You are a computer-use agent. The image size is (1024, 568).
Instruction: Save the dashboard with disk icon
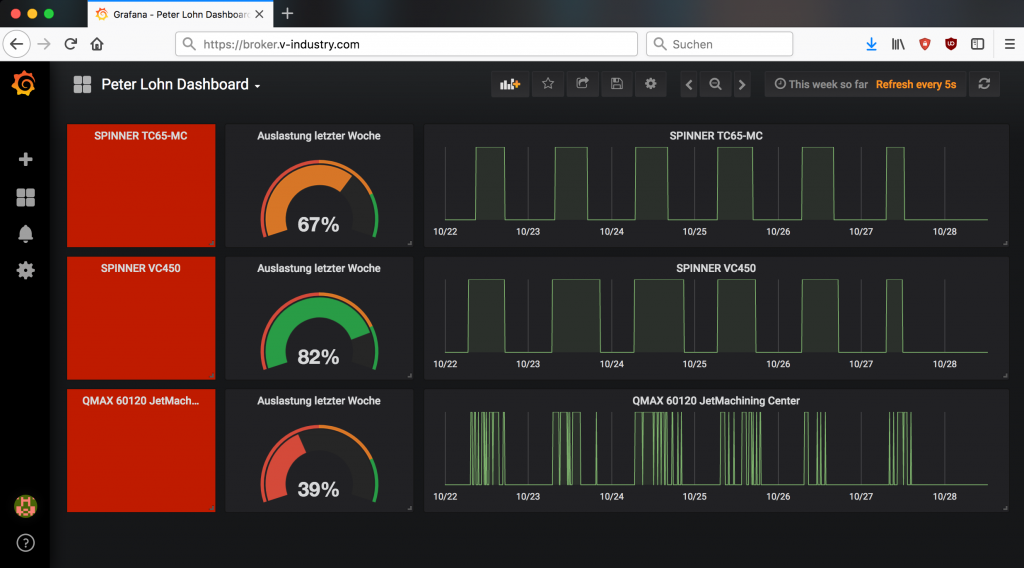[616, 84]
